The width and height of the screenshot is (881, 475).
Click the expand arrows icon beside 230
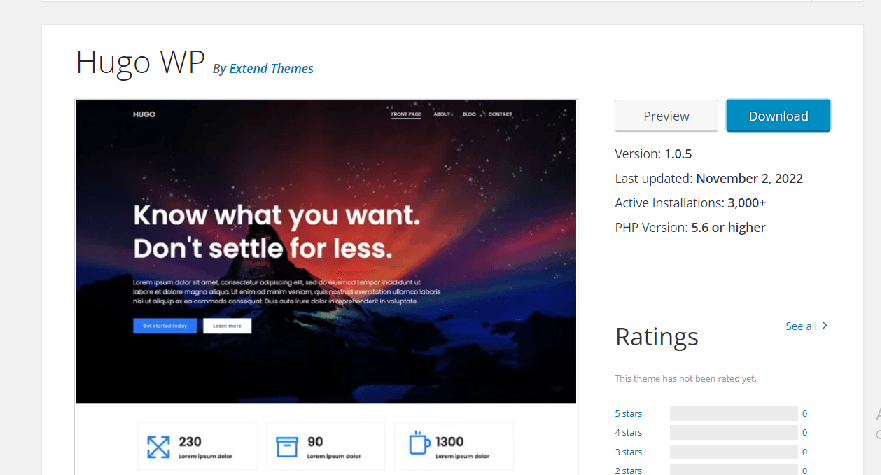coord(158,447)
